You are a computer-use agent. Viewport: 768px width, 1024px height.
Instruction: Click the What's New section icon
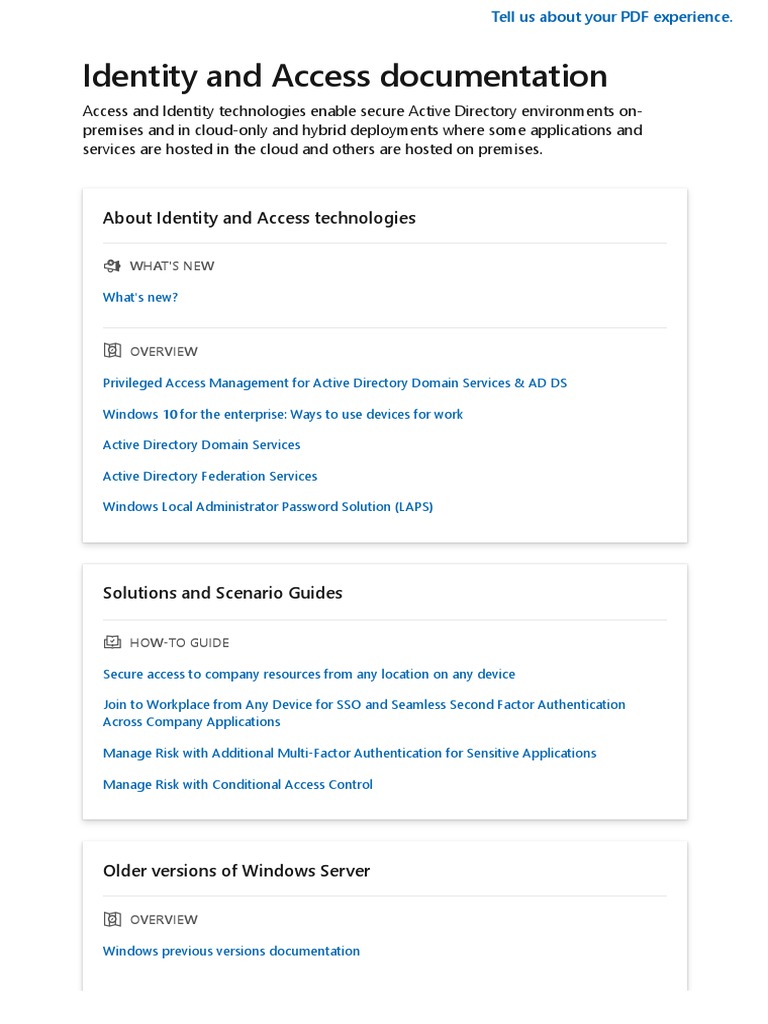112,266
